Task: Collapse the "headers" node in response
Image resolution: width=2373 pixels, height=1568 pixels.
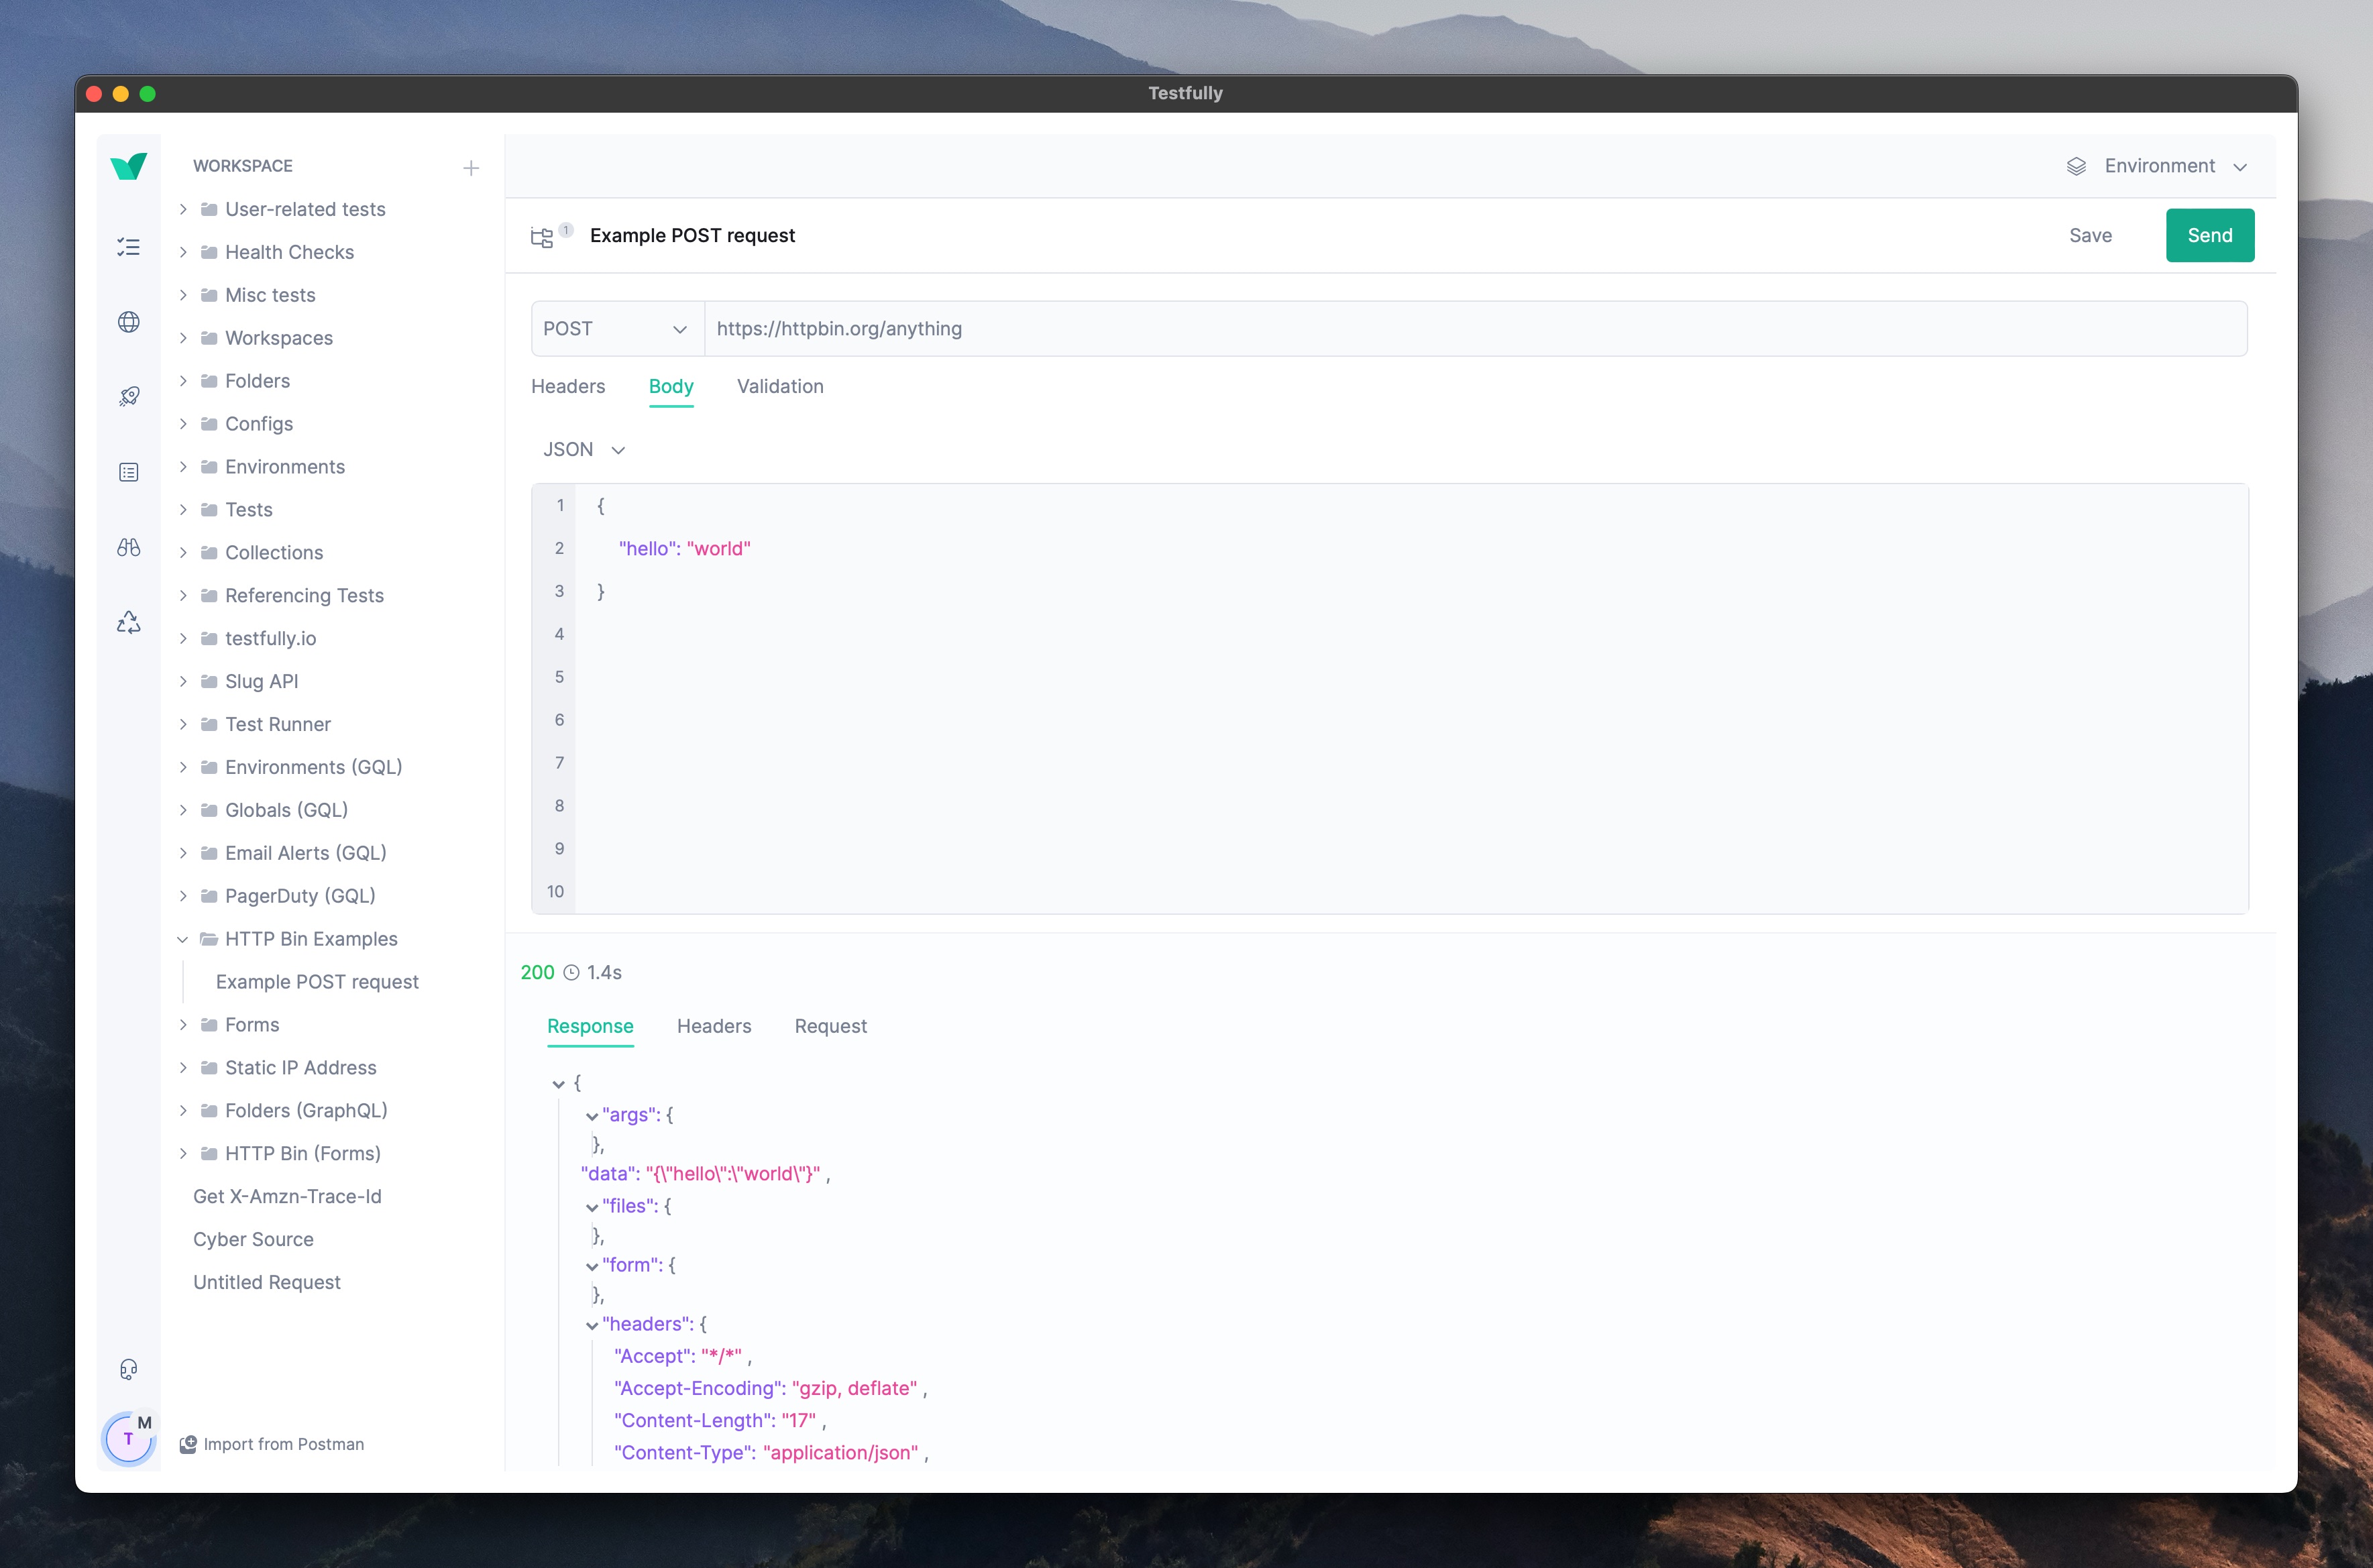Action: 592,1325
